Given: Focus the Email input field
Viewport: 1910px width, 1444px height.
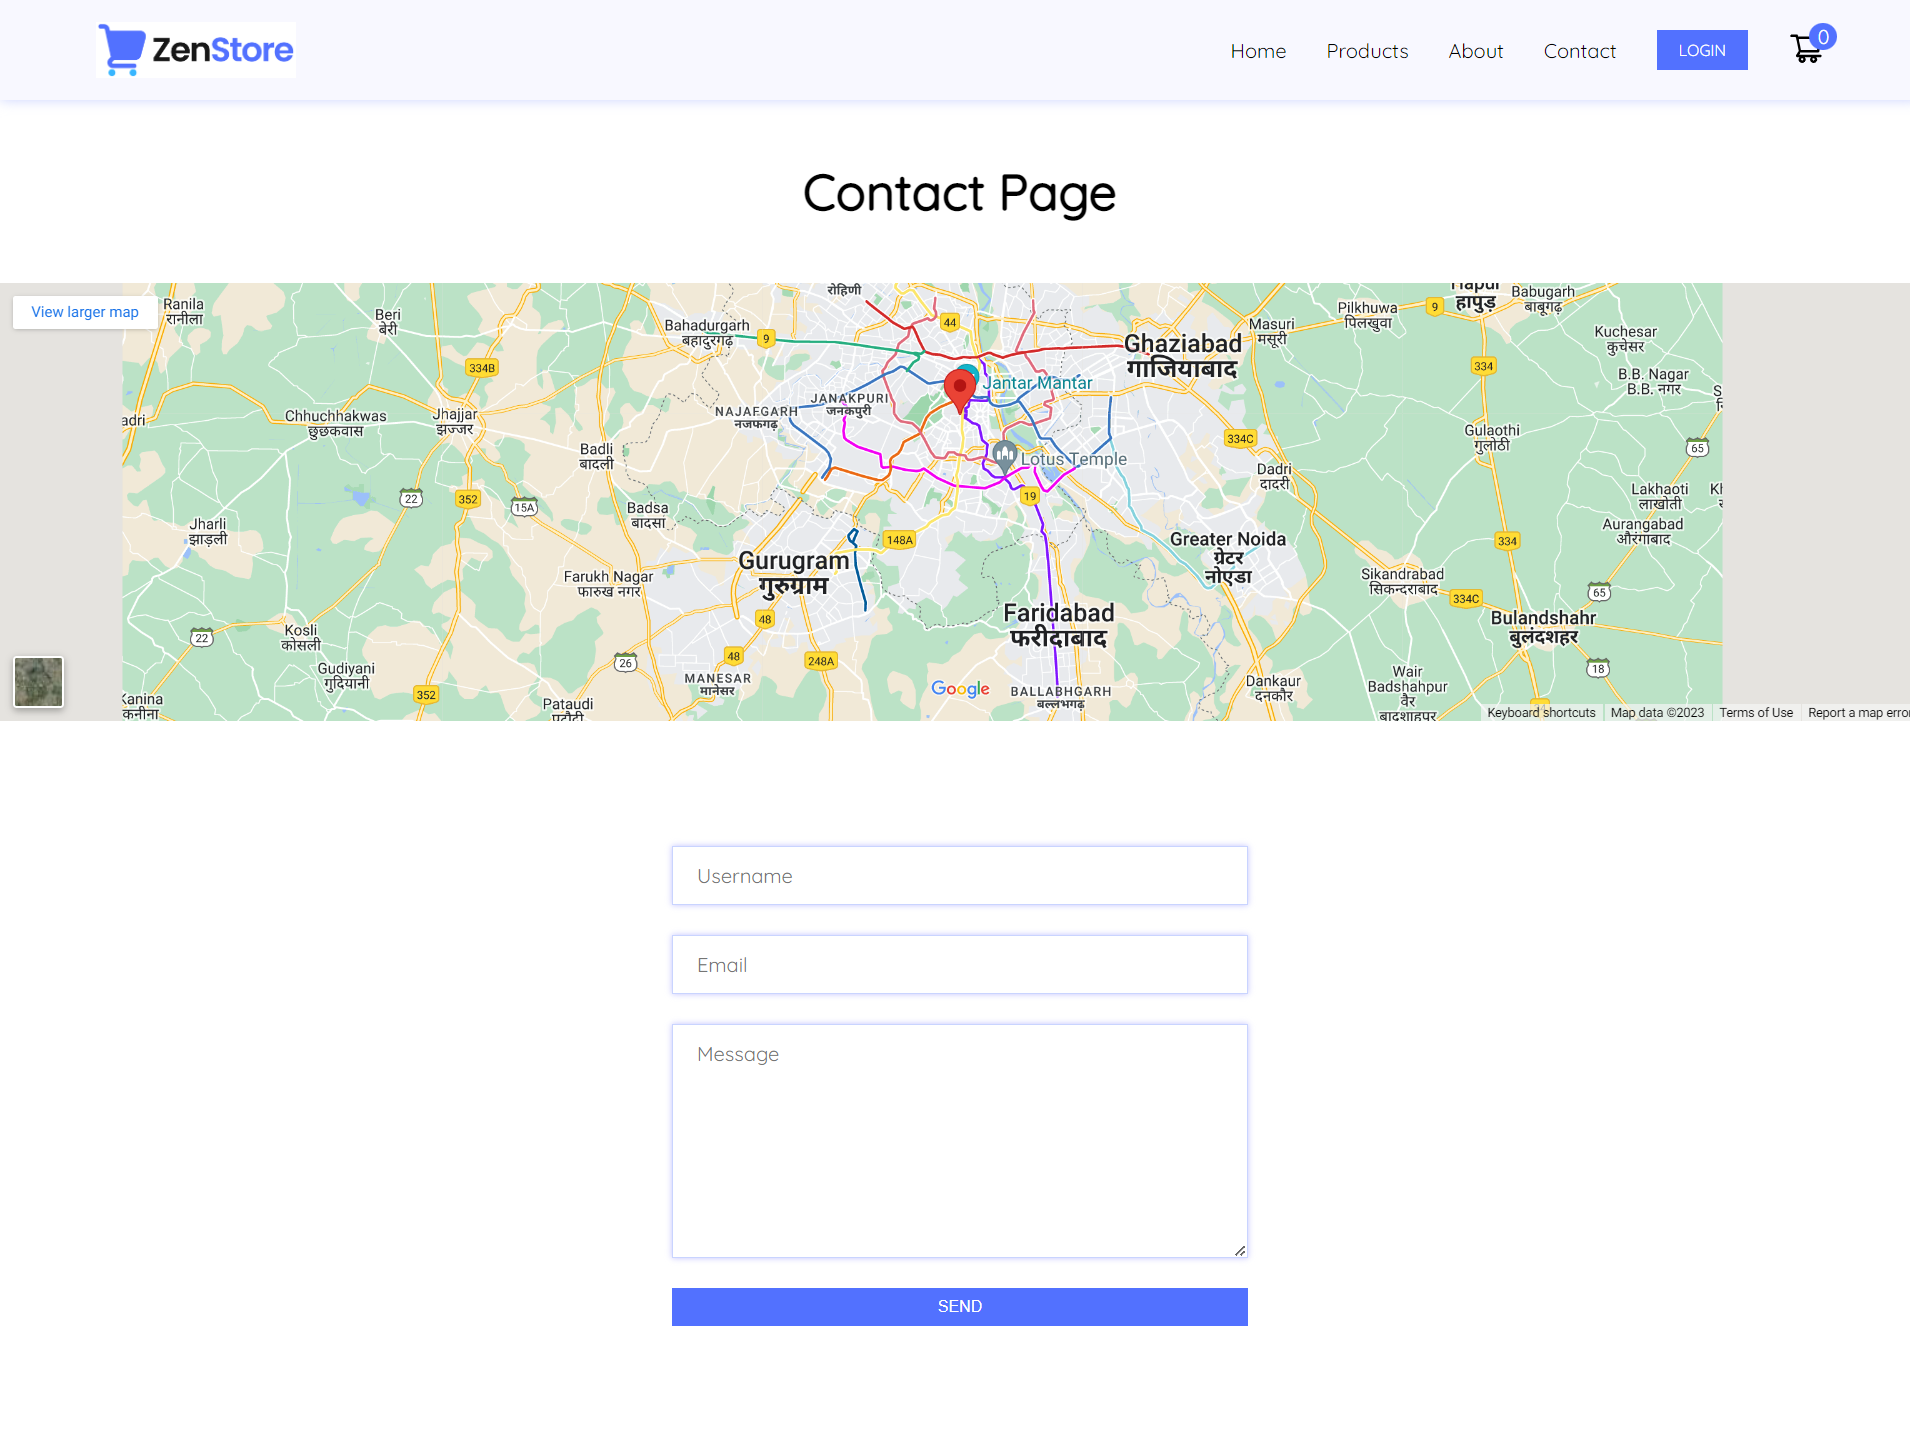Looking at the screenshot, I should pyautogui.click(x=960, y=965).
